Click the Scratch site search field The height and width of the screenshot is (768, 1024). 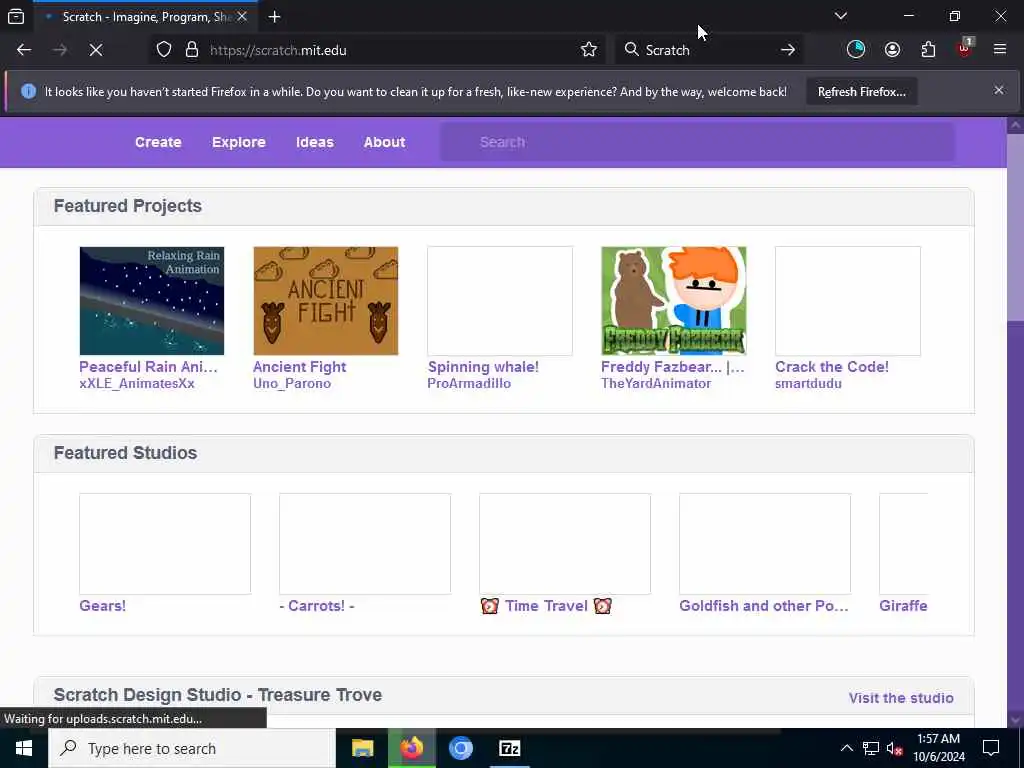[x=697, y=142]
